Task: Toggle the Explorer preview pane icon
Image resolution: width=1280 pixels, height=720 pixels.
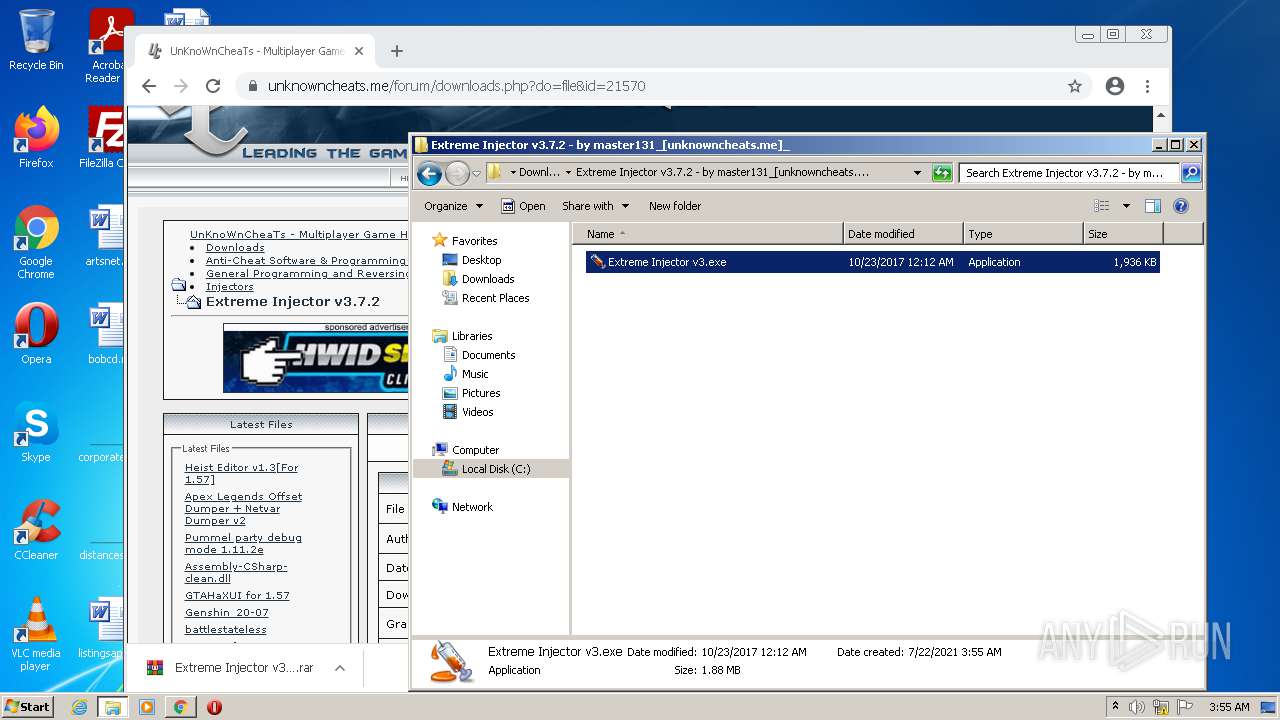Action: coord(1152,206)
